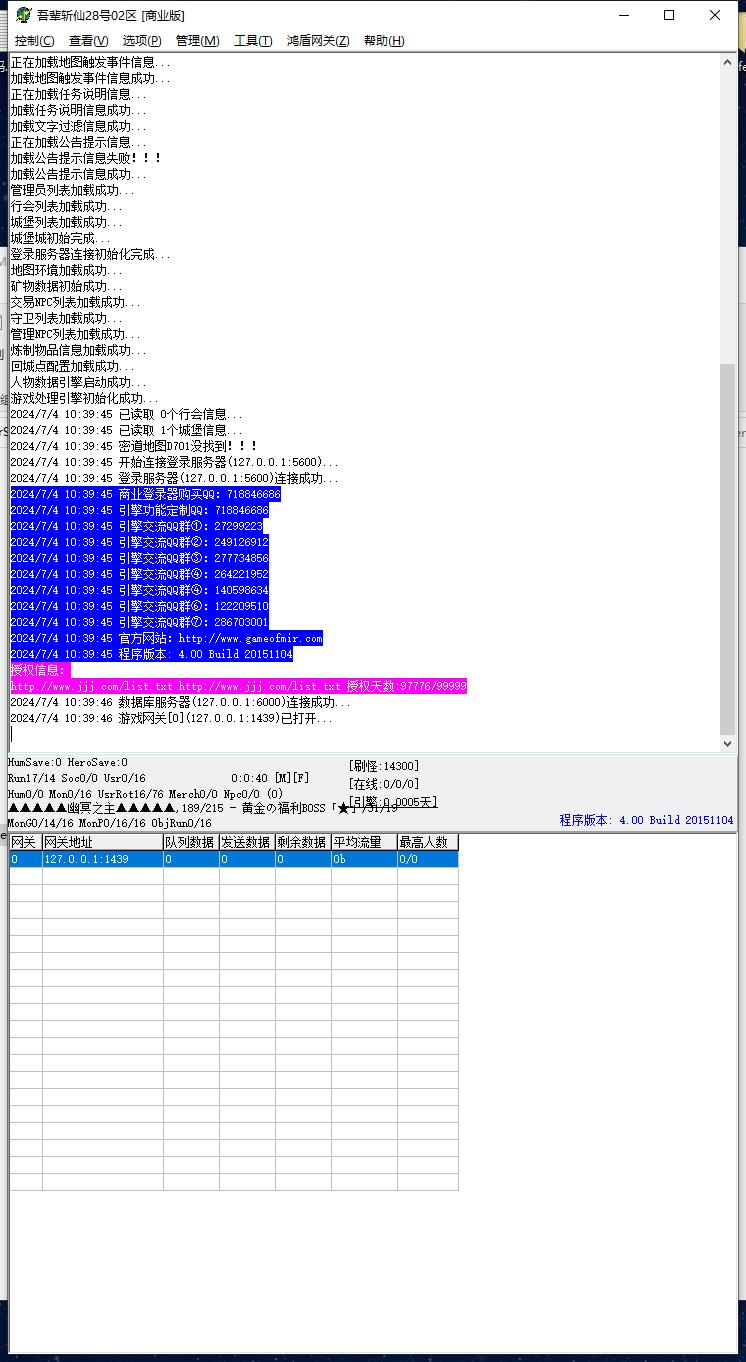Viewport: 746px width, 1362px height.
Task: Click log line 人物数据引擎启动成功
Action: 78,382
